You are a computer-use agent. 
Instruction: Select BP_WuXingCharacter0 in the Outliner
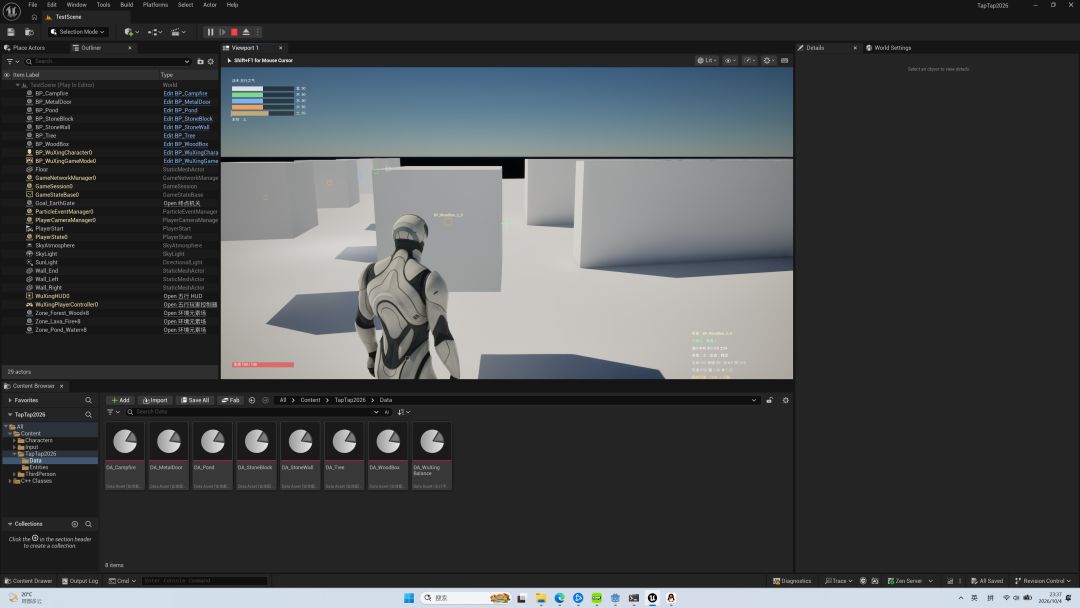coord(63,152)
